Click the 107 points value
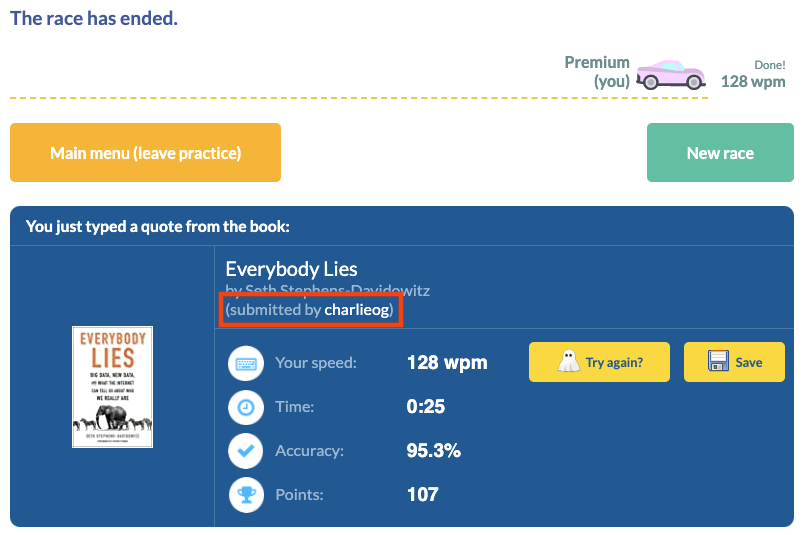 (x=423, y=494)
